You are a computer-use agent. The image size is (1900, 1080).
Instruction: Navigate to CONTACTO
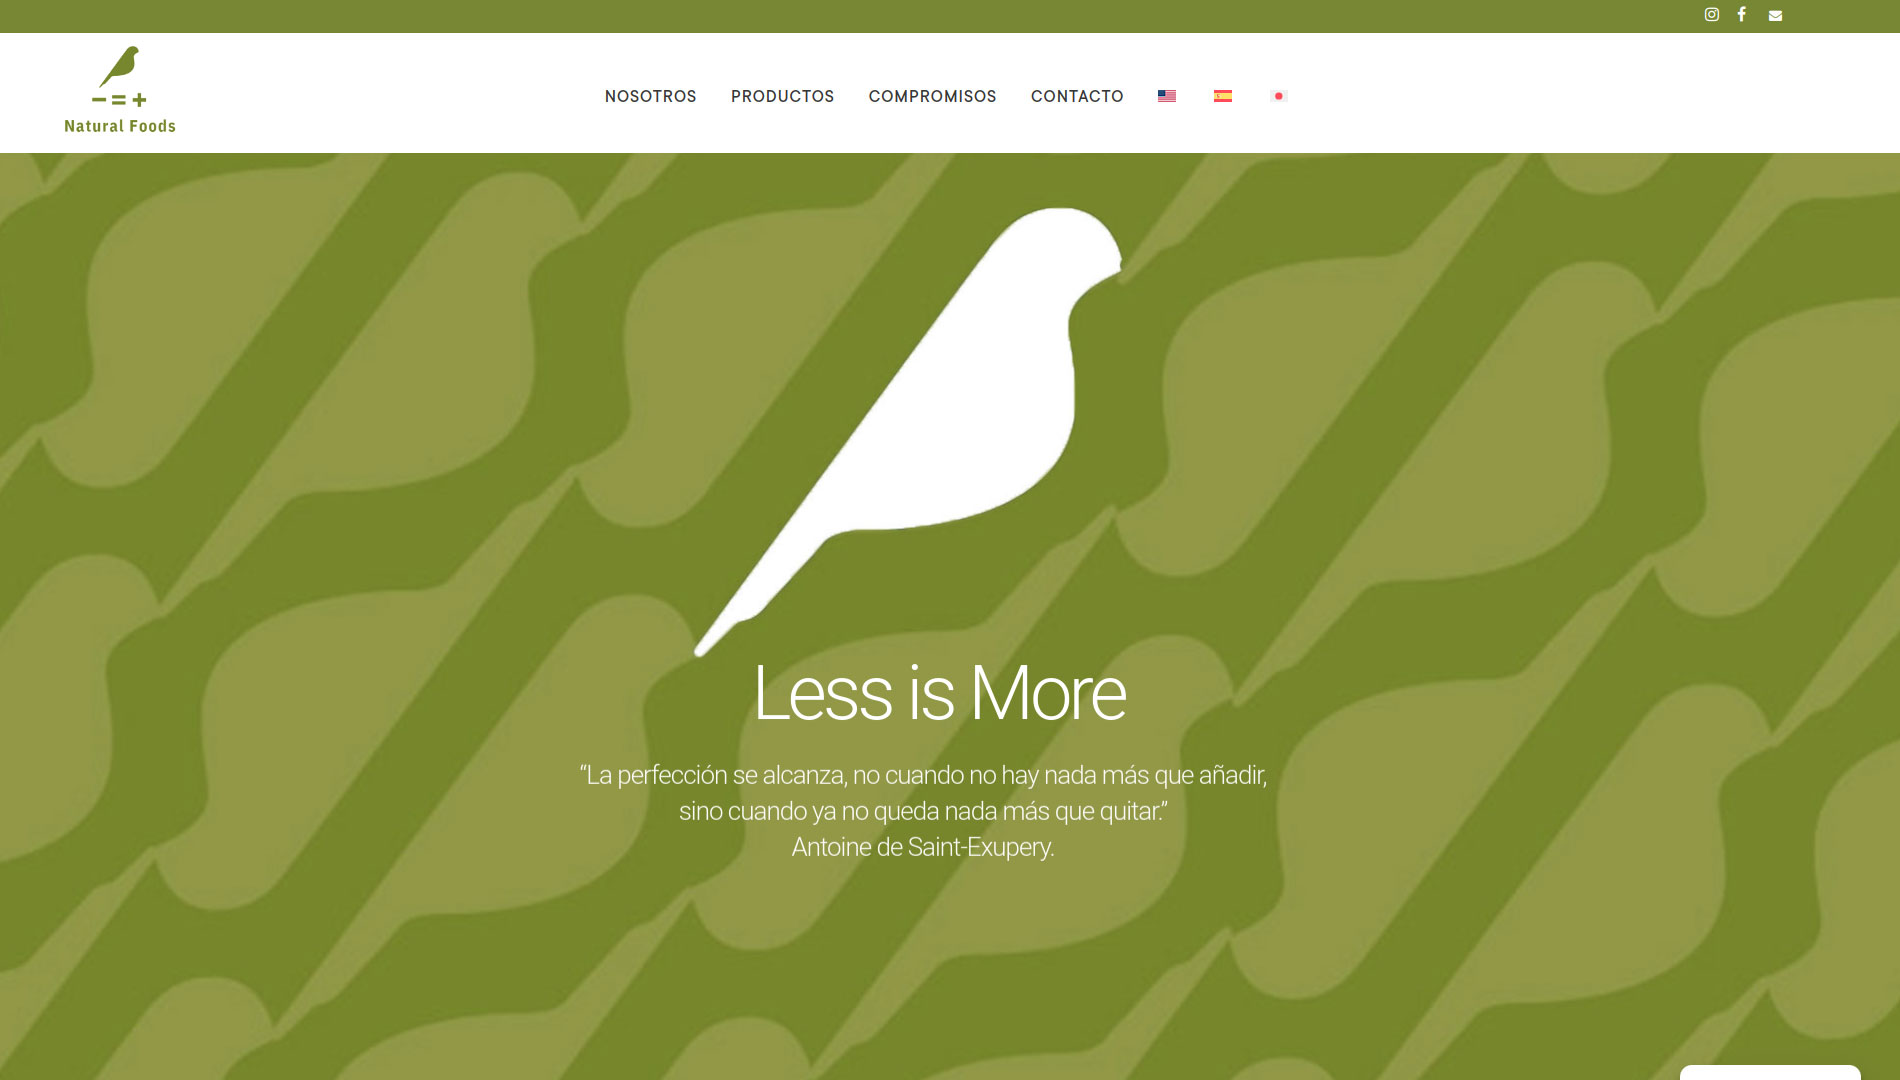1077,96
